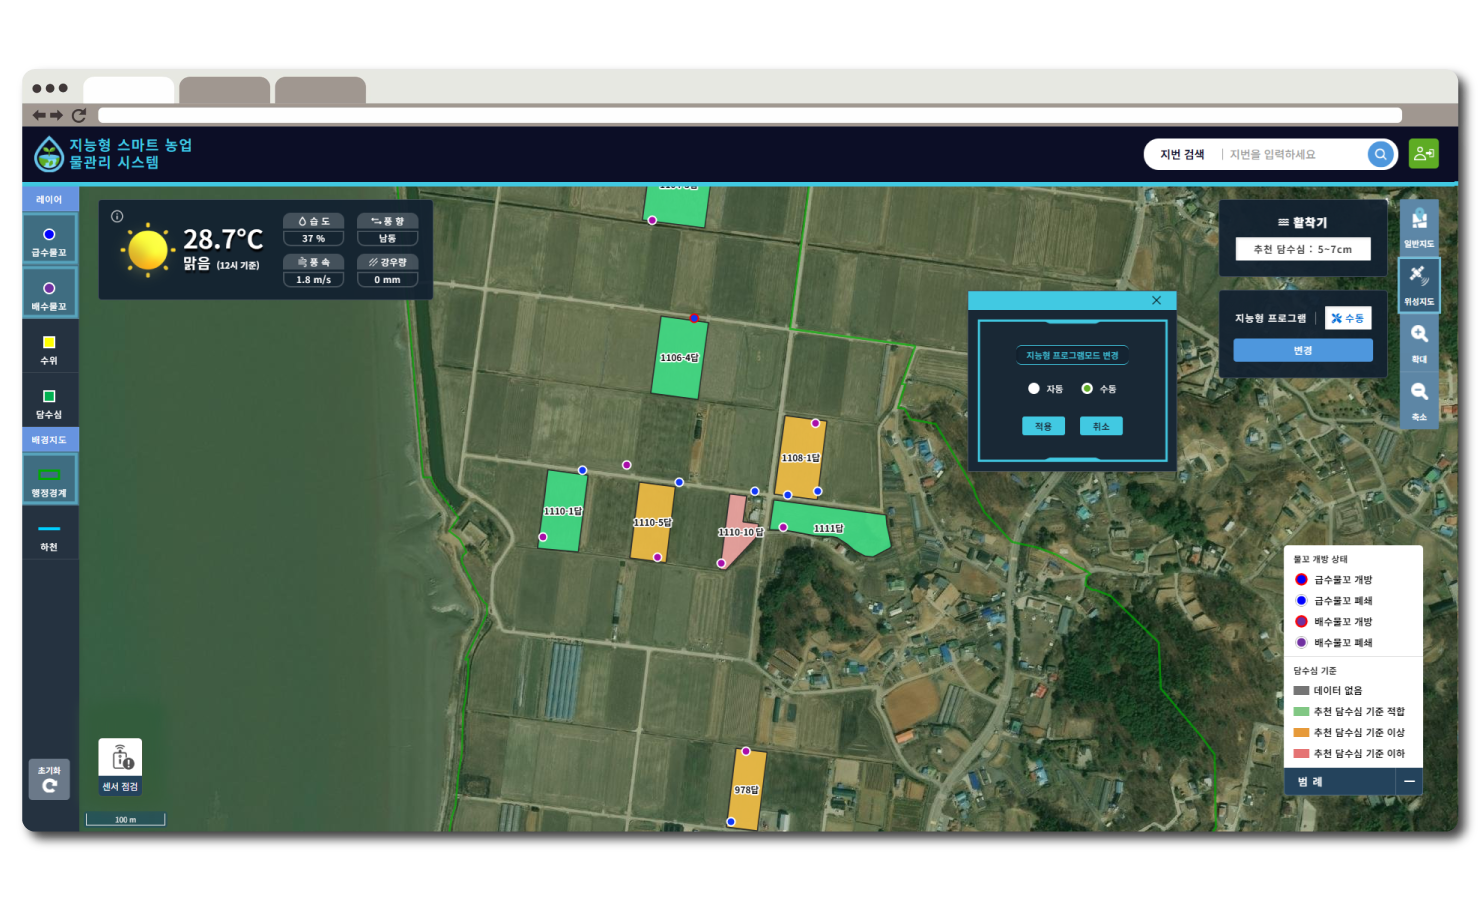Close the program mode dialog

click(x=1156, y=300)
